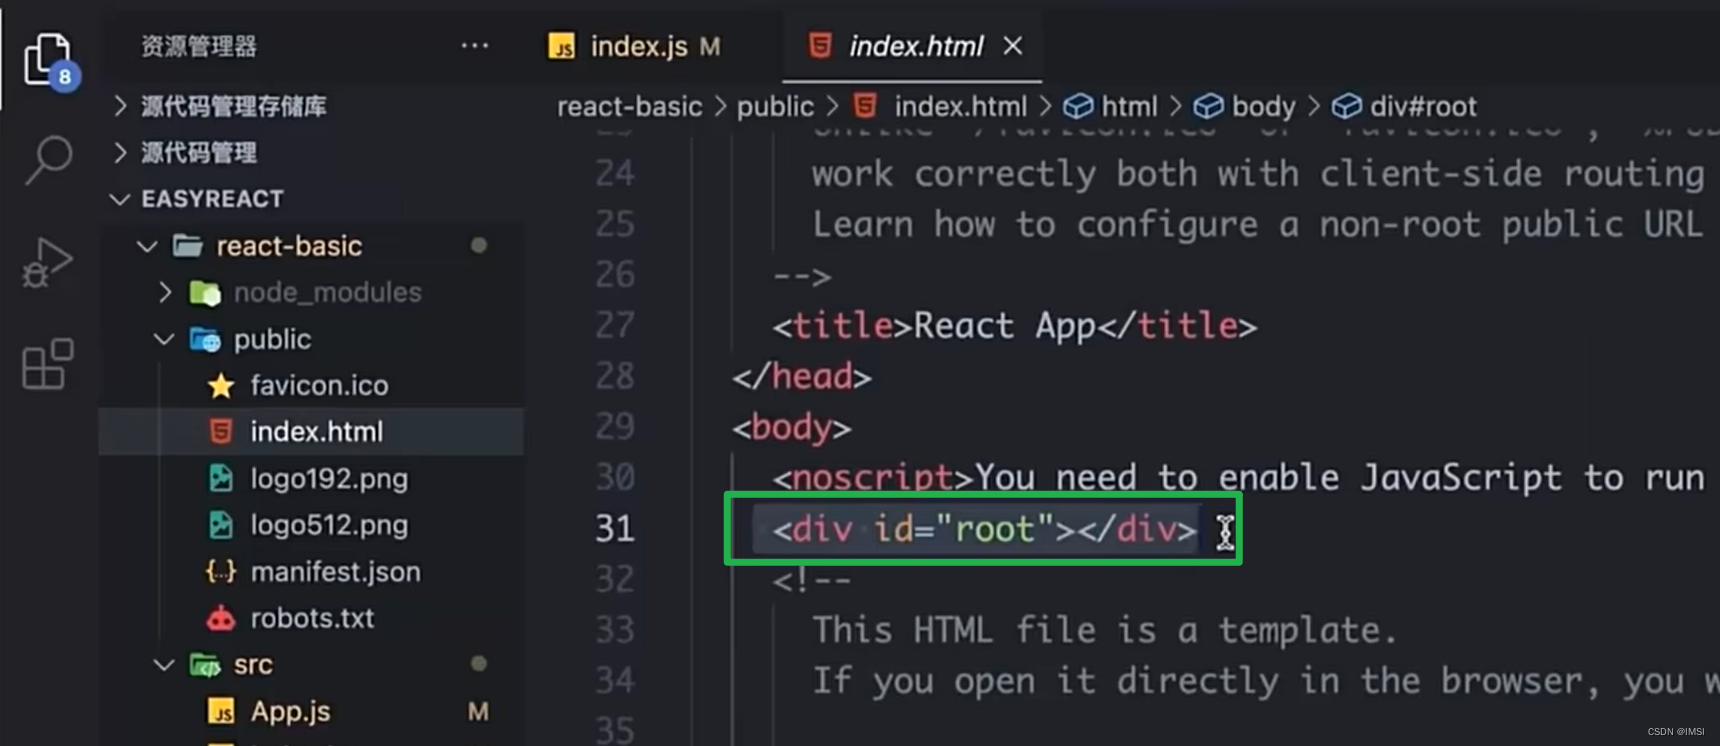Click div#root in the breadcrumb
This screenshot has width=1720, height=746.
[x=1422, y=106]
